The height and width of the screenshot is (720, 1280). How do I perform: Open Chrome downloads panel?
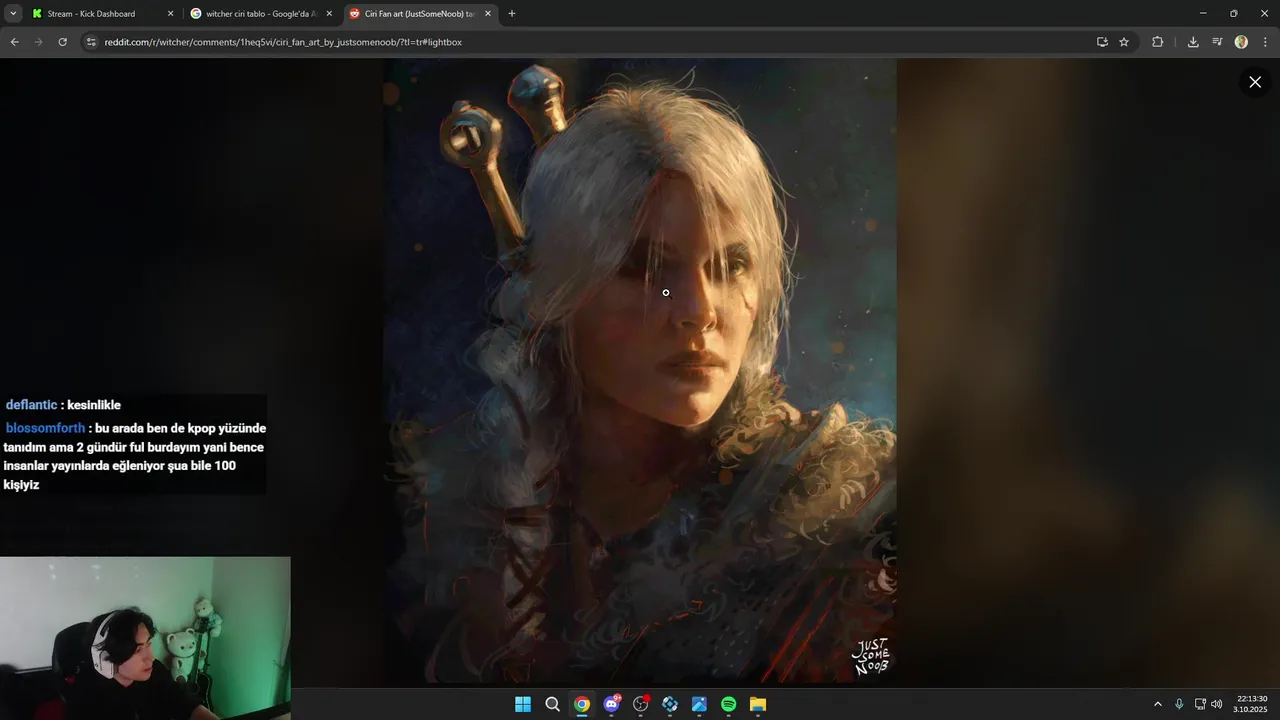pos(1193,42)
